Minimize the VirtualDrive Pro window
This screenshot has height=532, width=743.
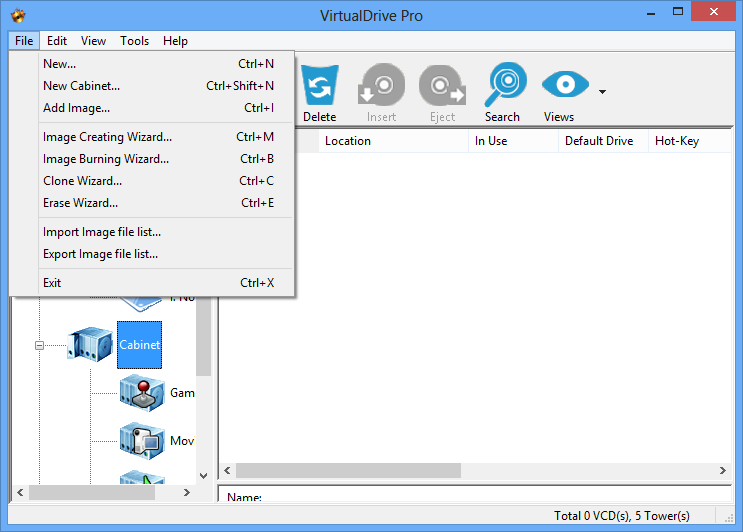(x=651, y=12)
